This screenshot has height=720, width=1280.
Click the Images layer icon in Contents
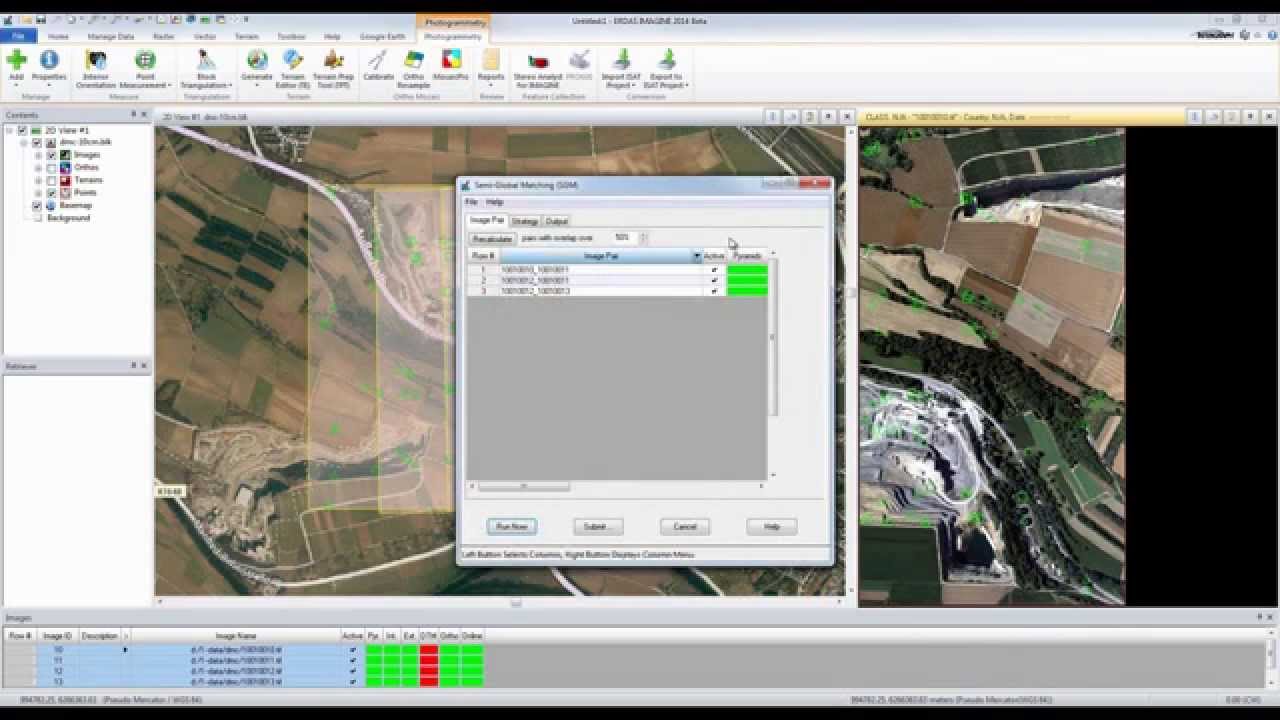[65, 155]
